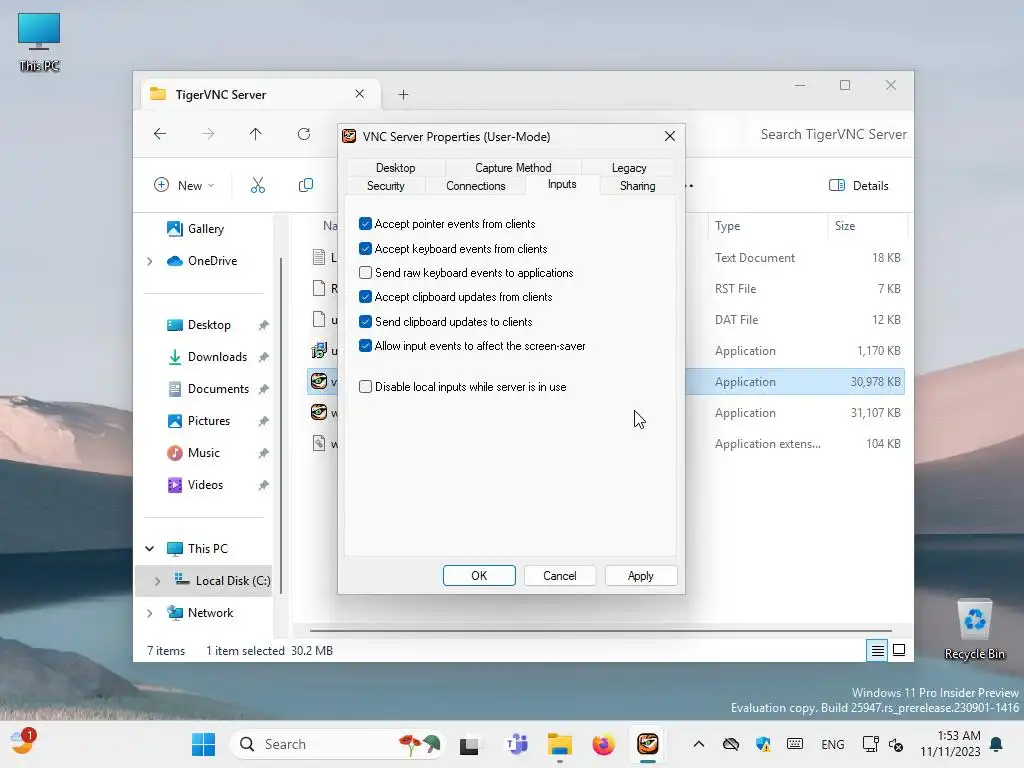Viewport: 1024px width, 768px height.
Task: Add a new Explorer tab
Action: click(x=403, y=95)
